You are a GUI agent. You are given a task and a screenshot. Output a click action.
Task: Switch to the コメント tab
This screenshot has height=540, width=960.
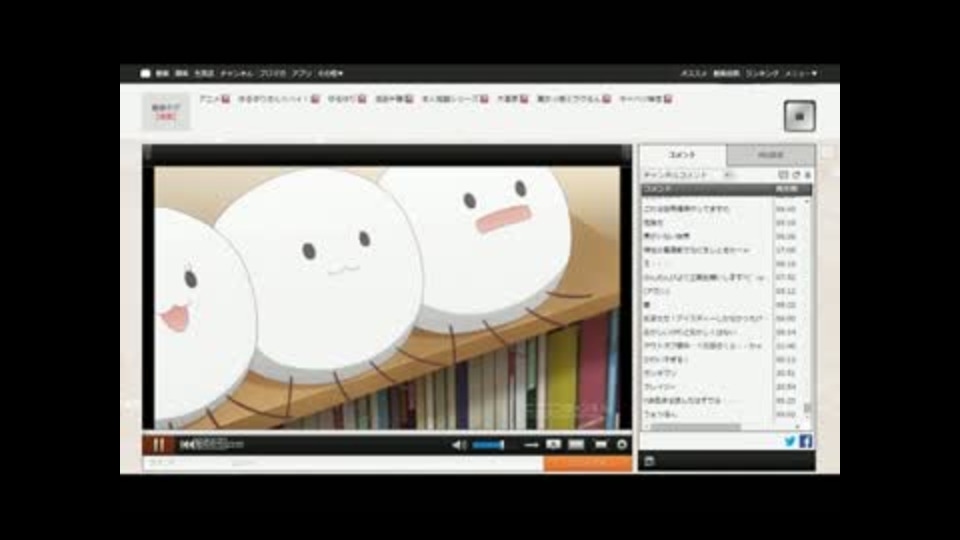683,155
